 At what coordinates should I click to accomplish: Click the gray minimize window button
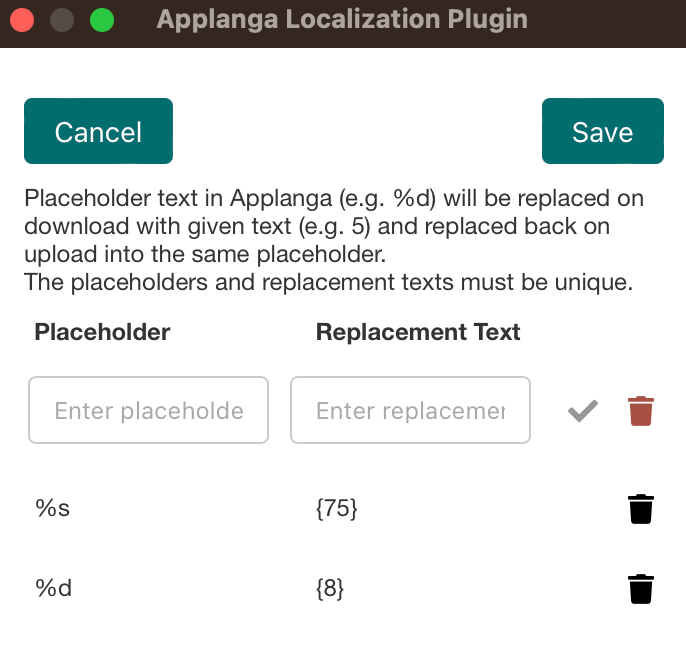[62, 20]
